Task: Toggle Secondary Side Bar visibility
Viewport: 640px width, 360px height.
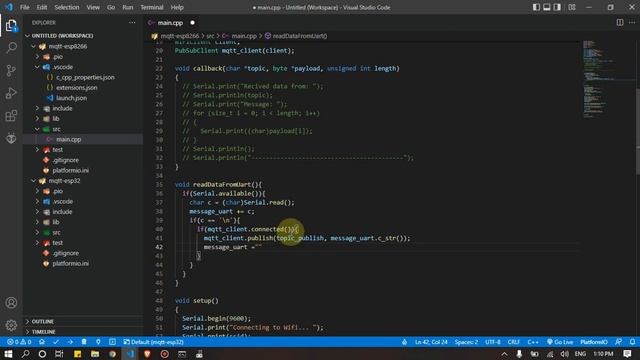Action: coord(557,7)
